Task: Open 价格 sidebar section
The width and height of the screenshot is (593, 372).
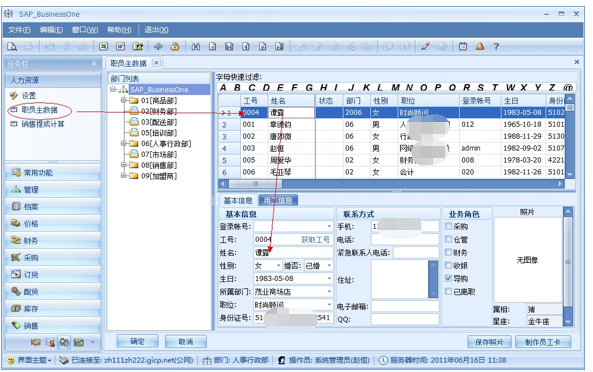Action: 53,224
